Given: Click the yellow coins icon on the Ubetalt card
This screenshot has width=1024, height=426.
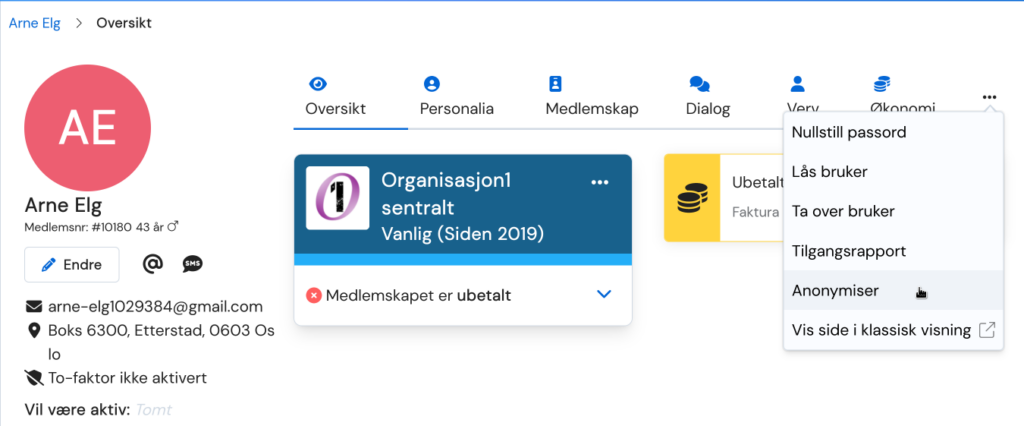Looking at the screenshot, I should 692,198.
